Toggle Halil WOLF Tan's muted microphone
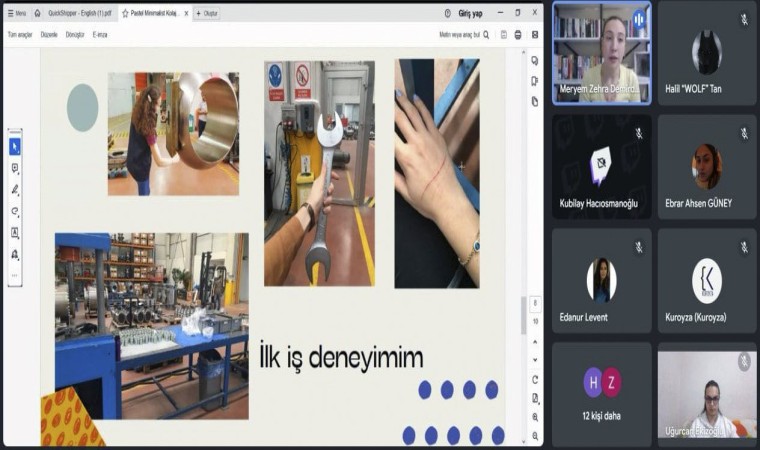760x450 pixels. [743, 19]
